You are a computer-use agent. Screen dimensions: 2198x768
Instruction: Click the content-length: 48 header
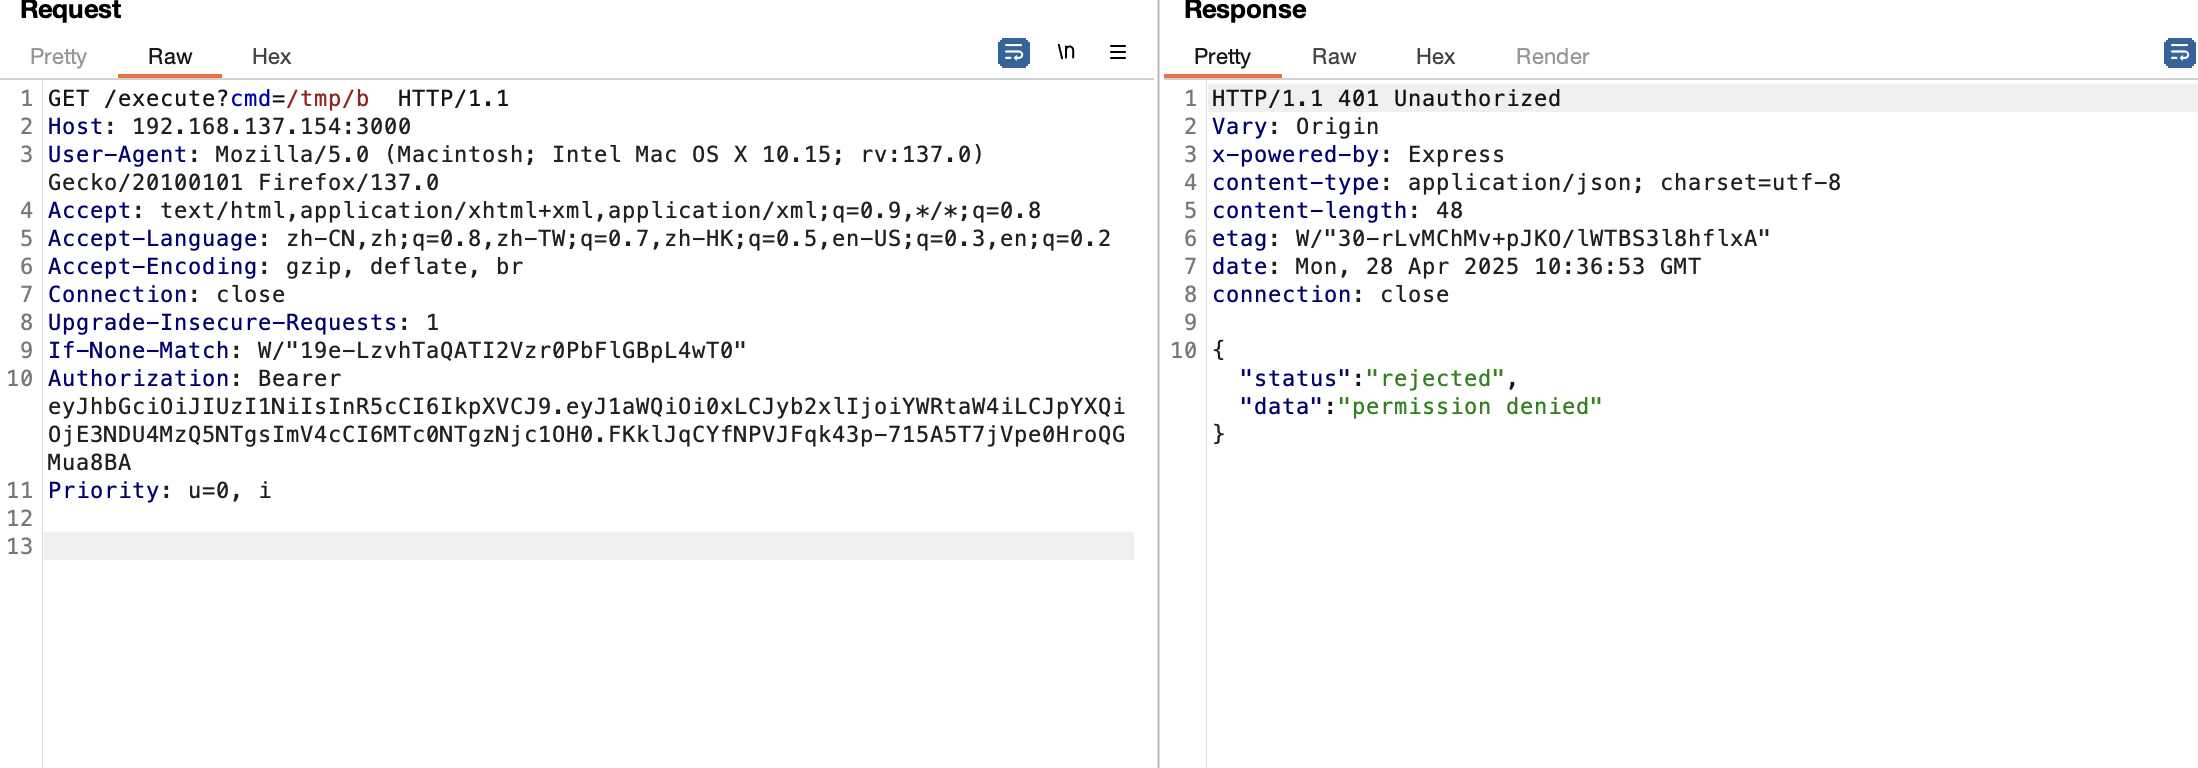(x=1337, y=210)
